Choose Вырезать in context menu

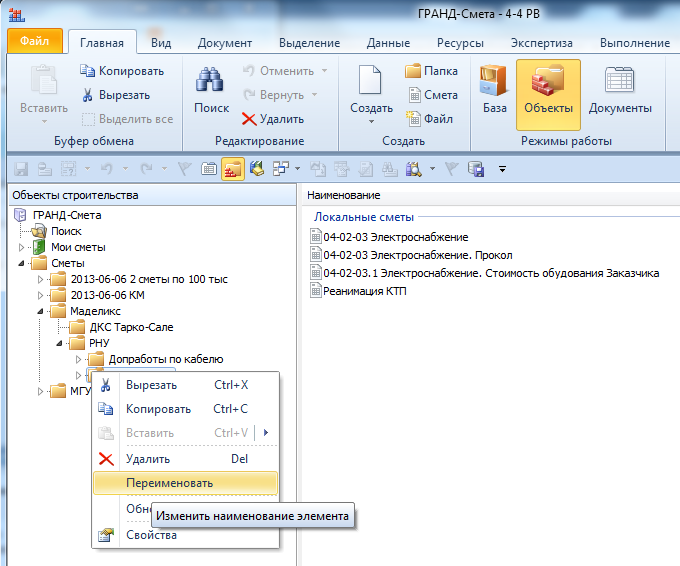pos(186,385)
